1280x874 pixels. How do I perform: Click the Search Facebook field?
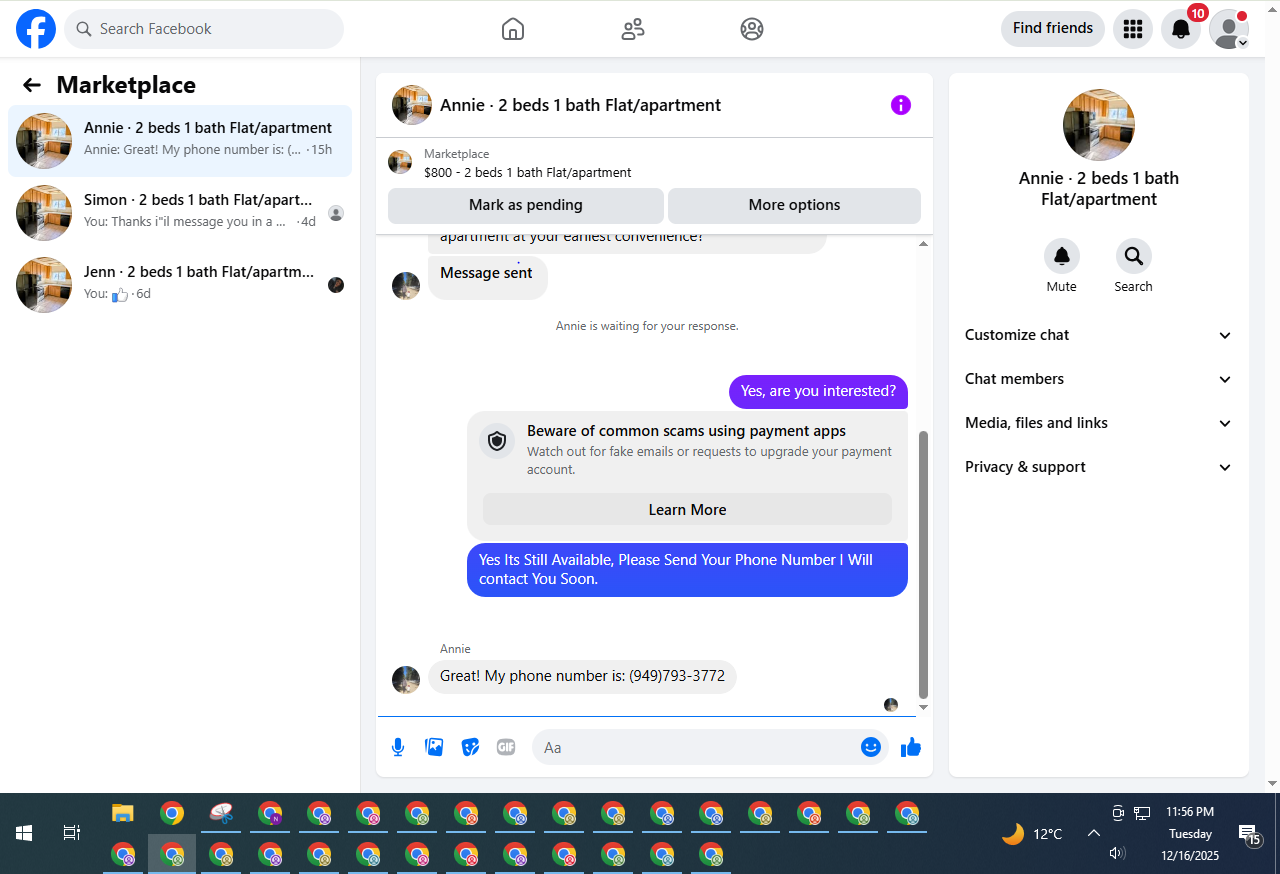204,29
